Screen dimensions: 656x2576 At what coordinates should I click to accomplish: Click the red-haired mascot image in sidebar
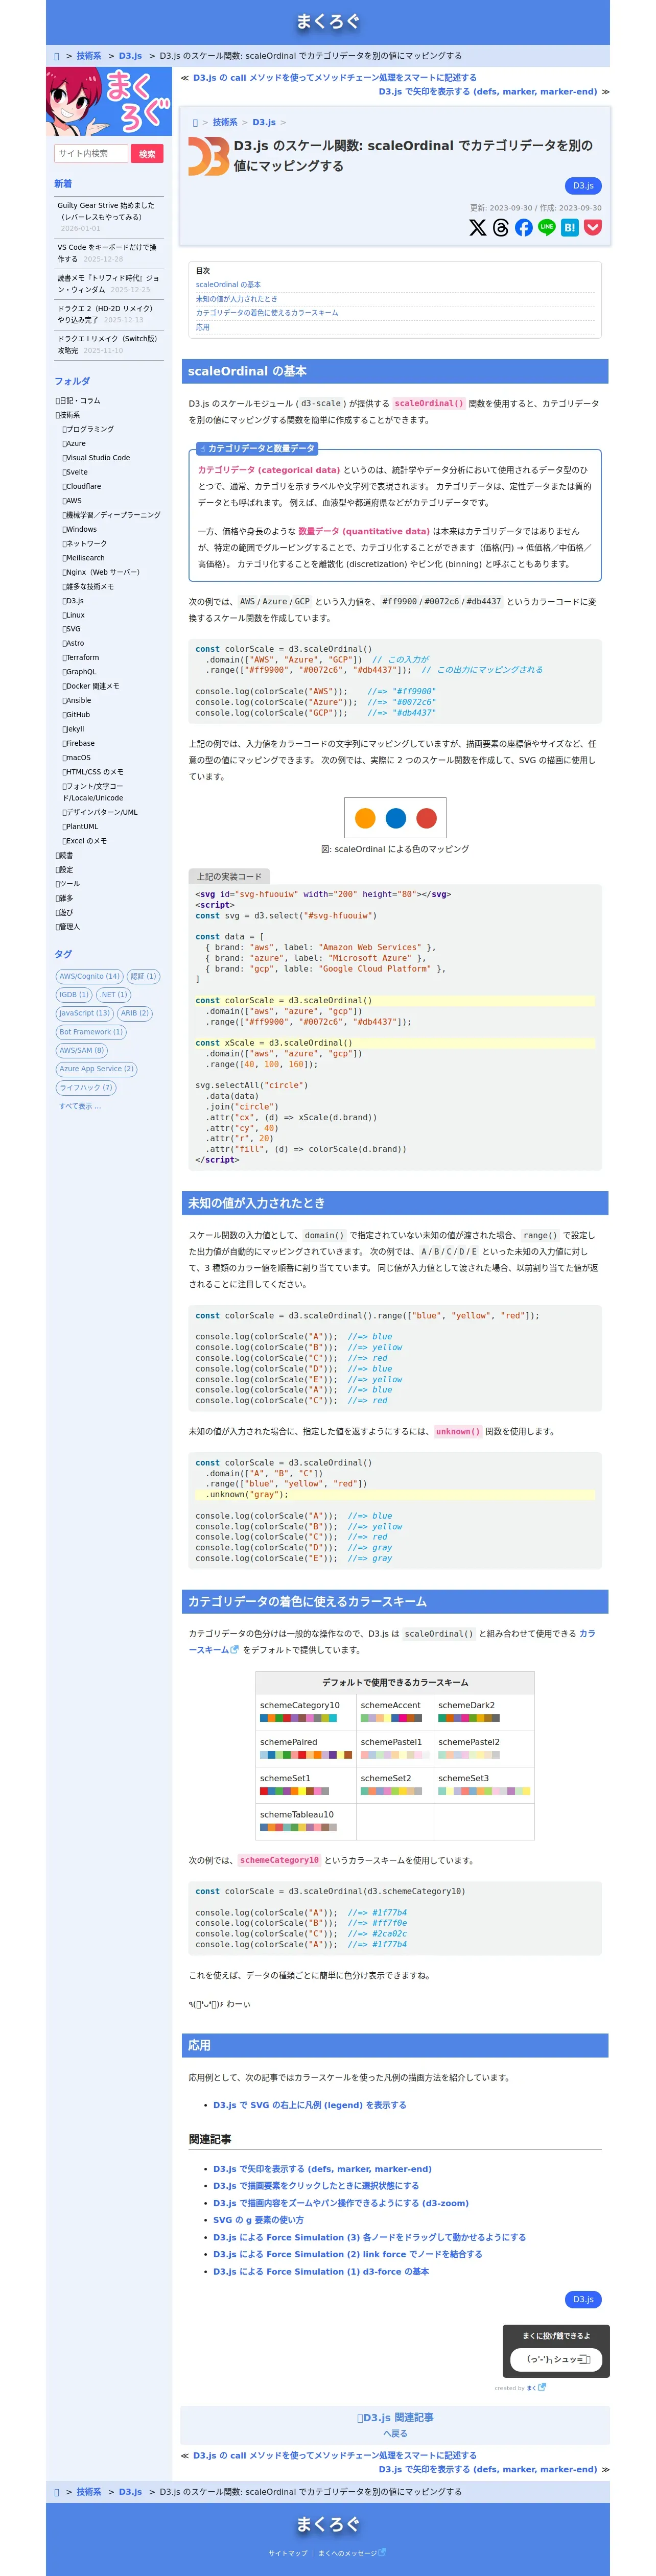[x=109, y=102]
